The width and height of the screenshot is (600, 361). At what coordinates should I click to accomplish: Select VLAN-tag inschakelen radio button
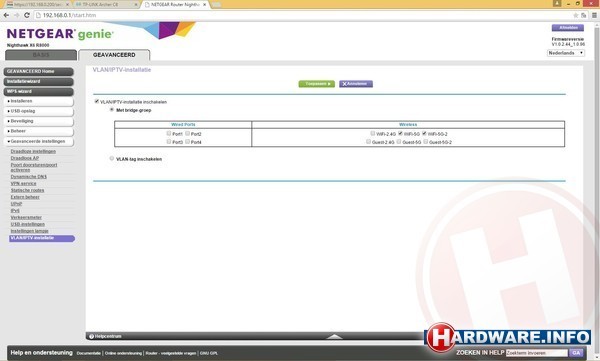112,158
